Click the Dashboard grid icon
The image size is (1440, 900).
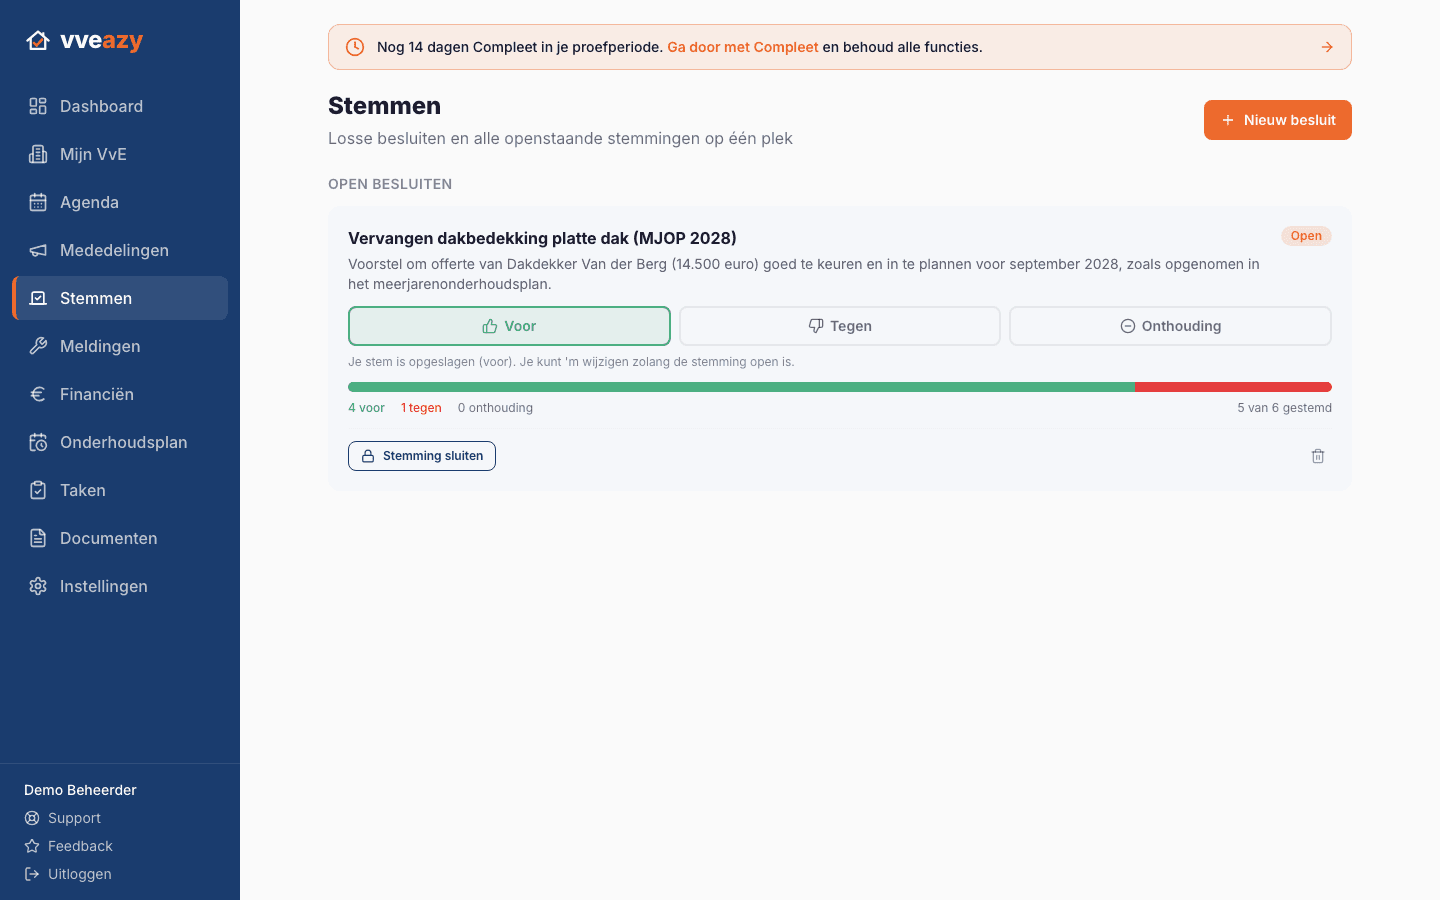[38, 106]
